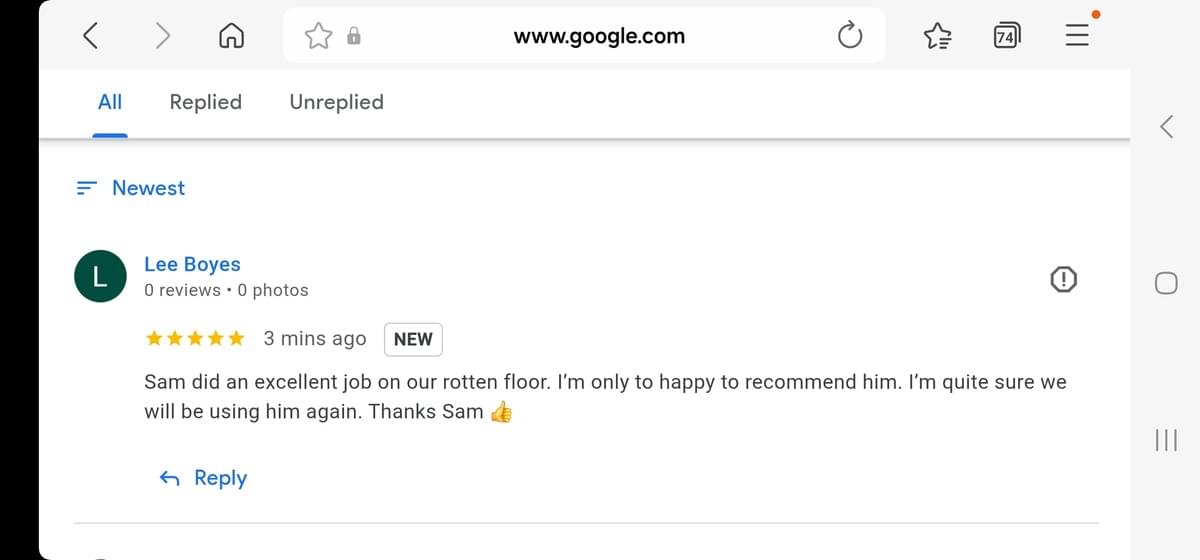Viewport: 1200px width, 560px height.
Task: Open Lee Boyes' profile name link
Action: coord(192,264)
